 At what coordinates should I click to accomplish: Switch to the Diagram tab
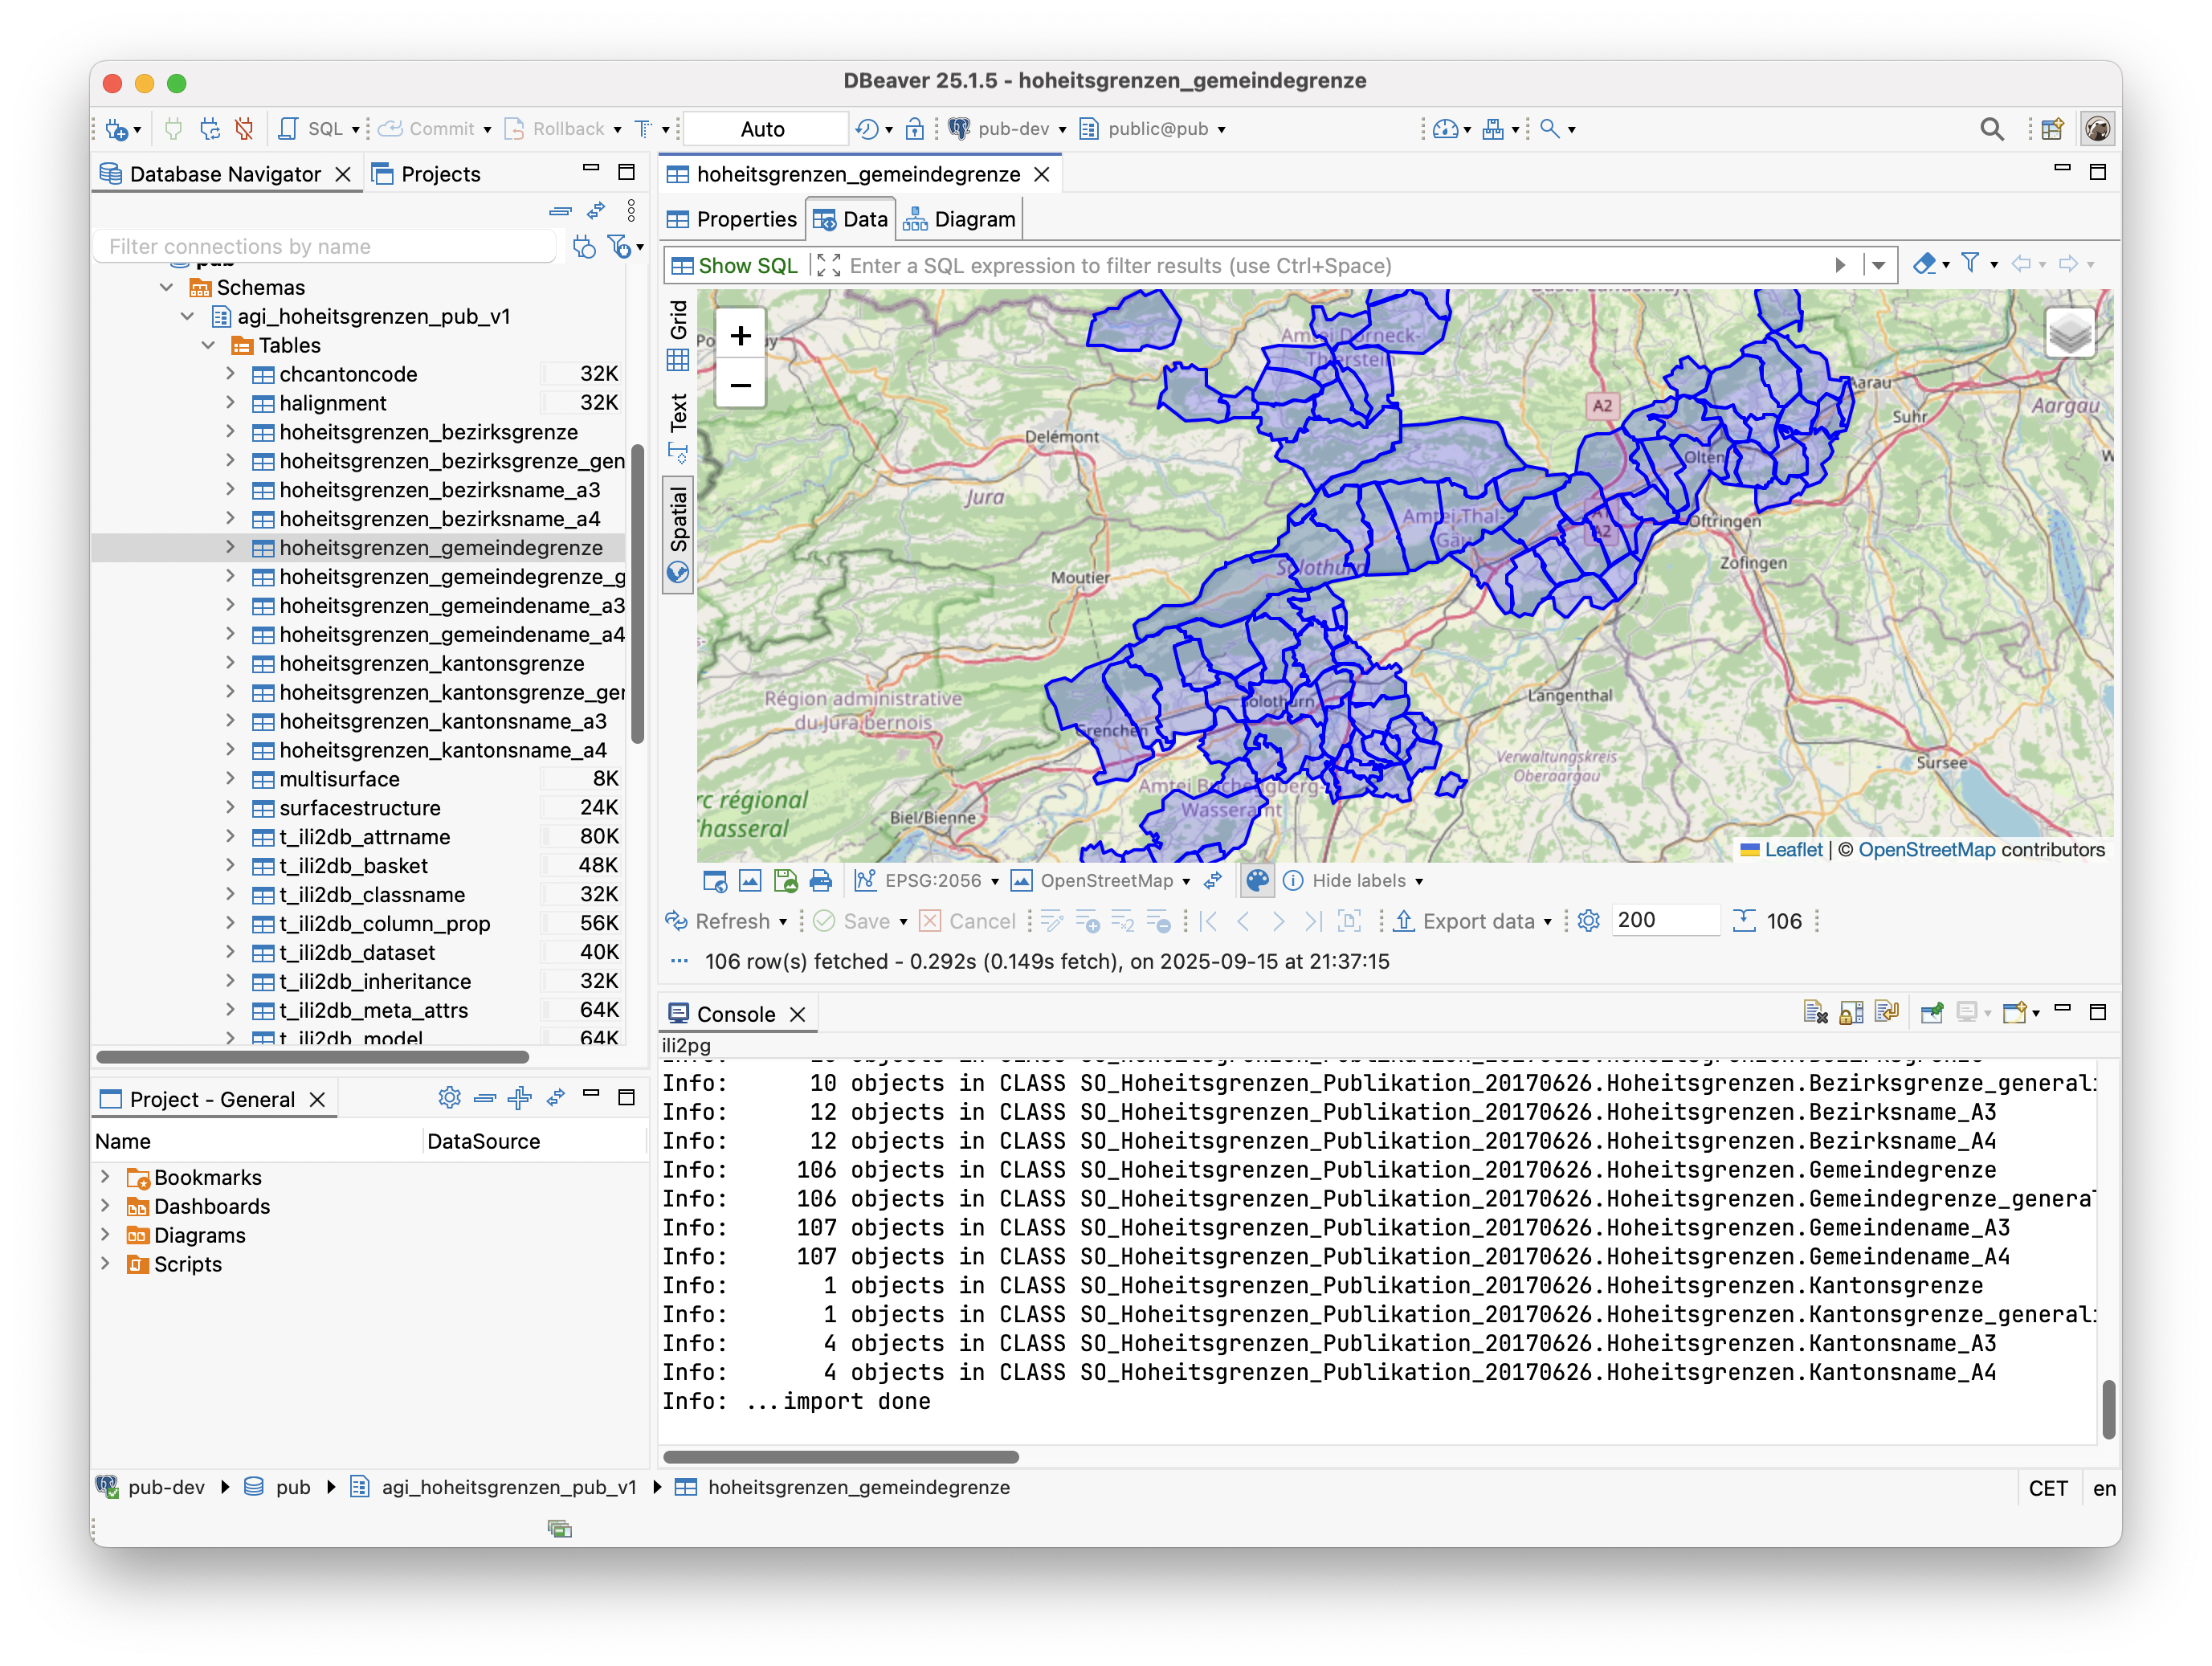click(x=960, y=219)
